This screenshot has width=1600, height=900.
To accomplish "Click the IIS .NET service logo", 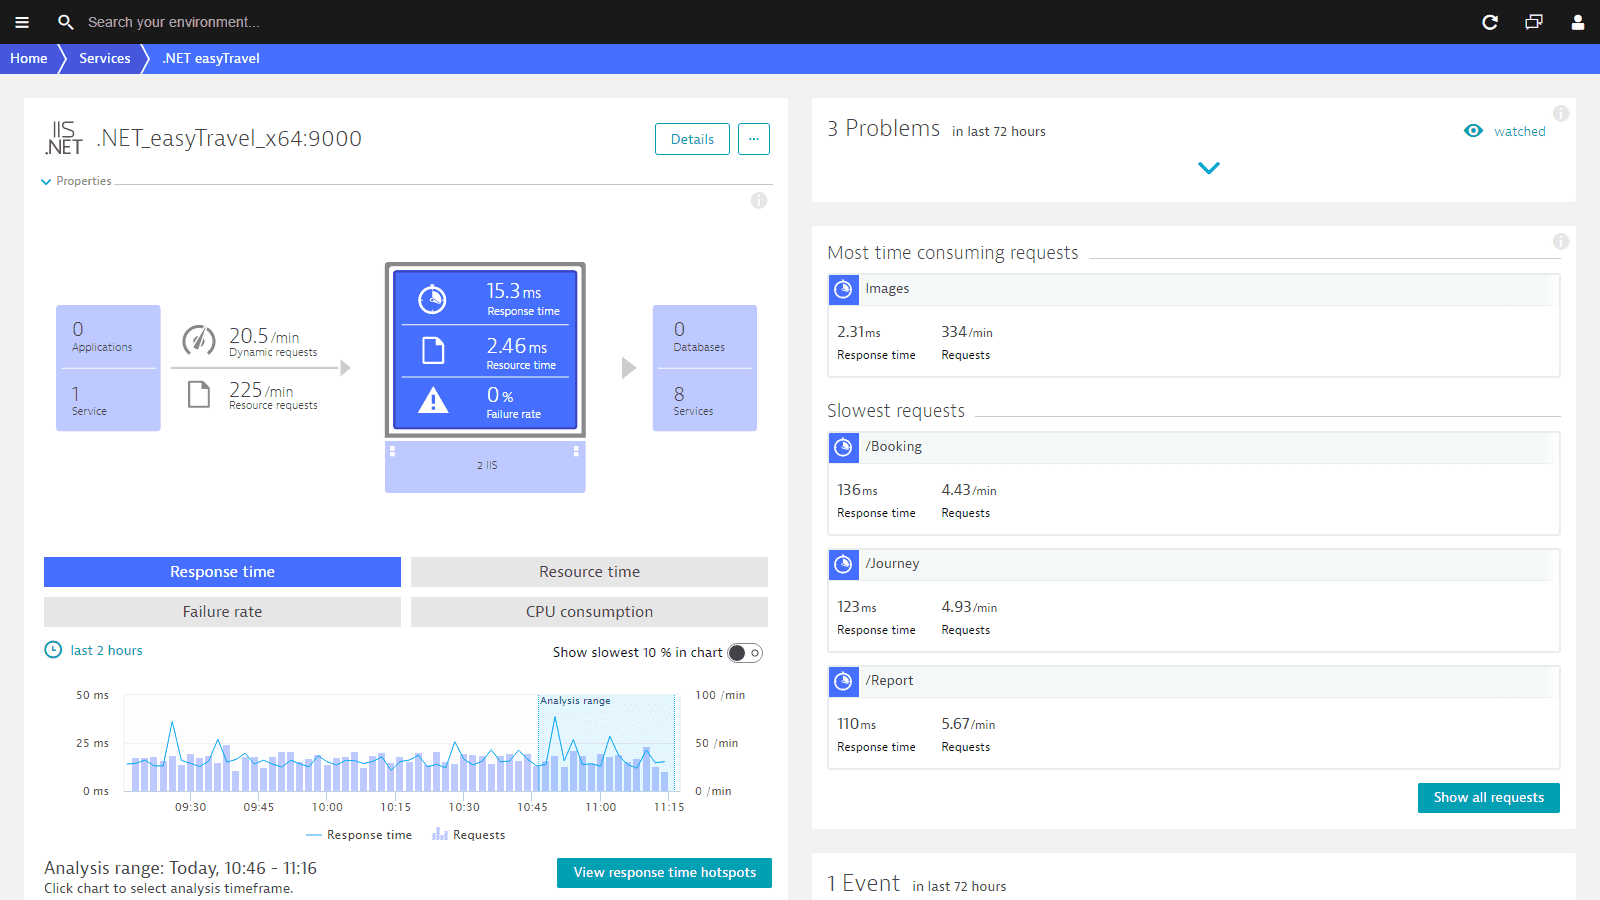I will click(x=64, y=138).
